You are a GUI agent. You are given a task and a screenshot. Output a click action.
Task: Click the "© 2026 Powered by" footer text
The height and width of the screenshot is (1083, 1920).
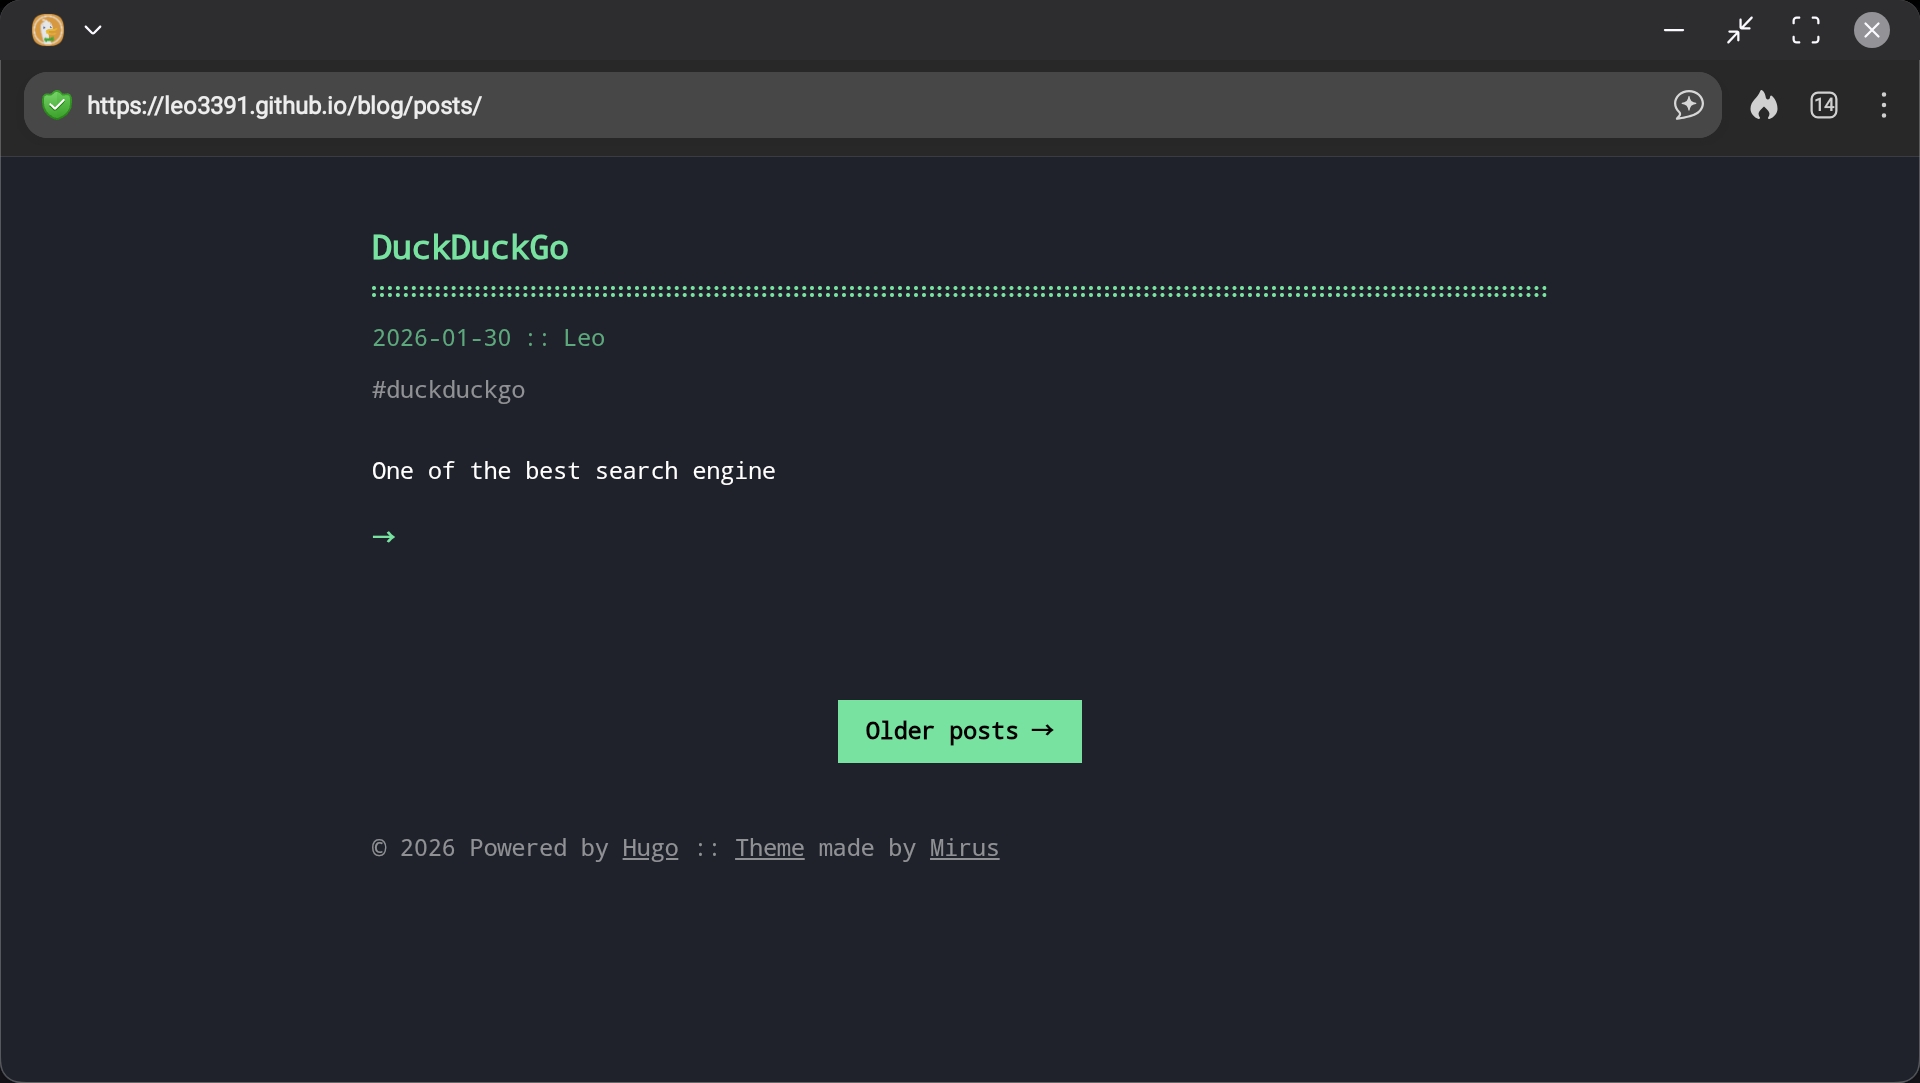click(490, 848)
